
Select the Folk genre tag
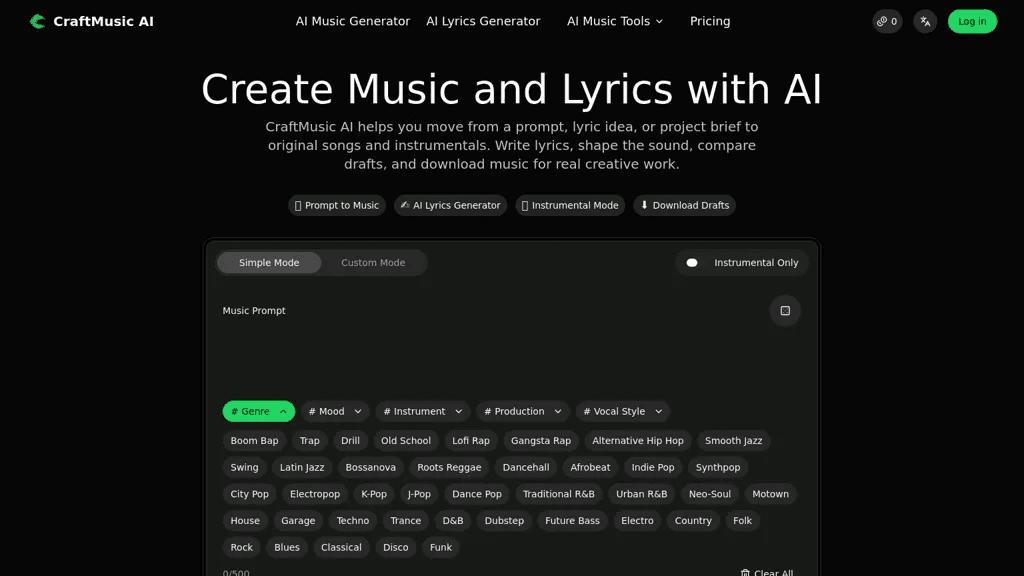[x=742, y=521]
